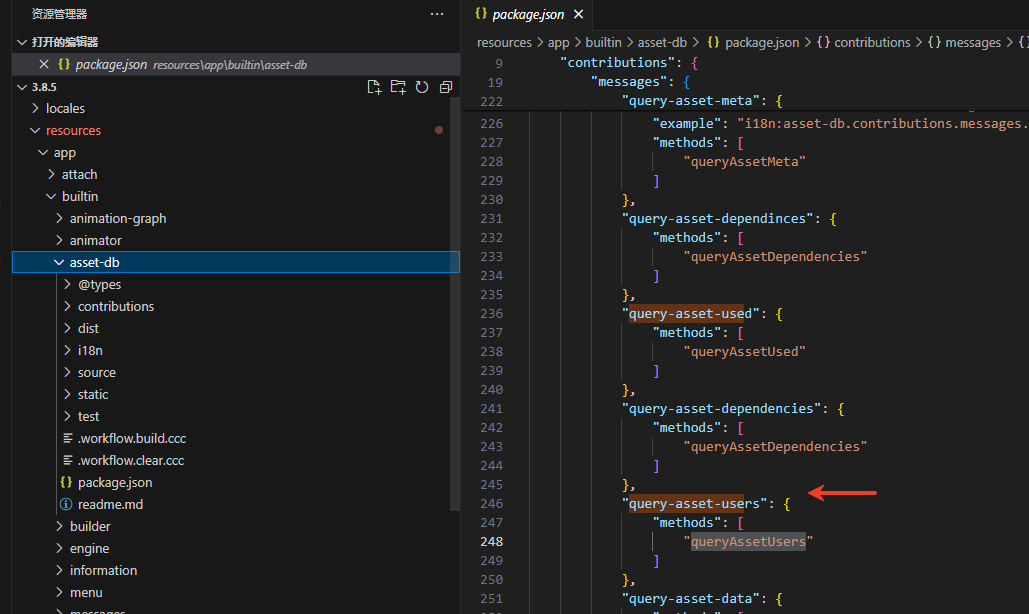Expand the builder folder
Viewport: 1029px width, 614px height.
pos(90,526)
